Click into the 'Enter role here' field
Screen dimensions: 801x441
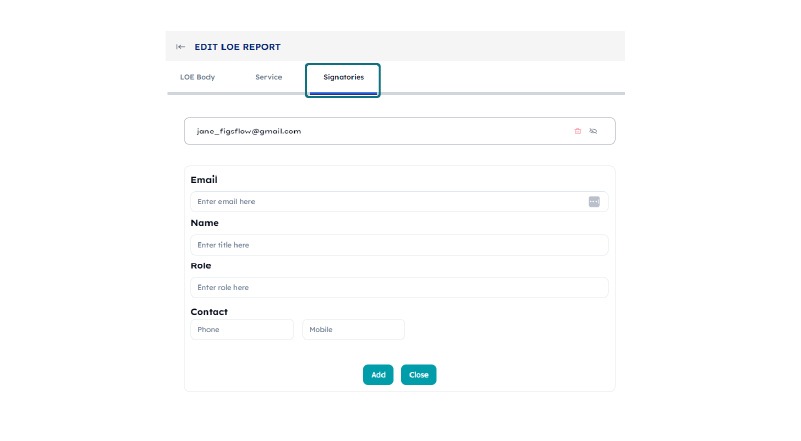(399, 288)
